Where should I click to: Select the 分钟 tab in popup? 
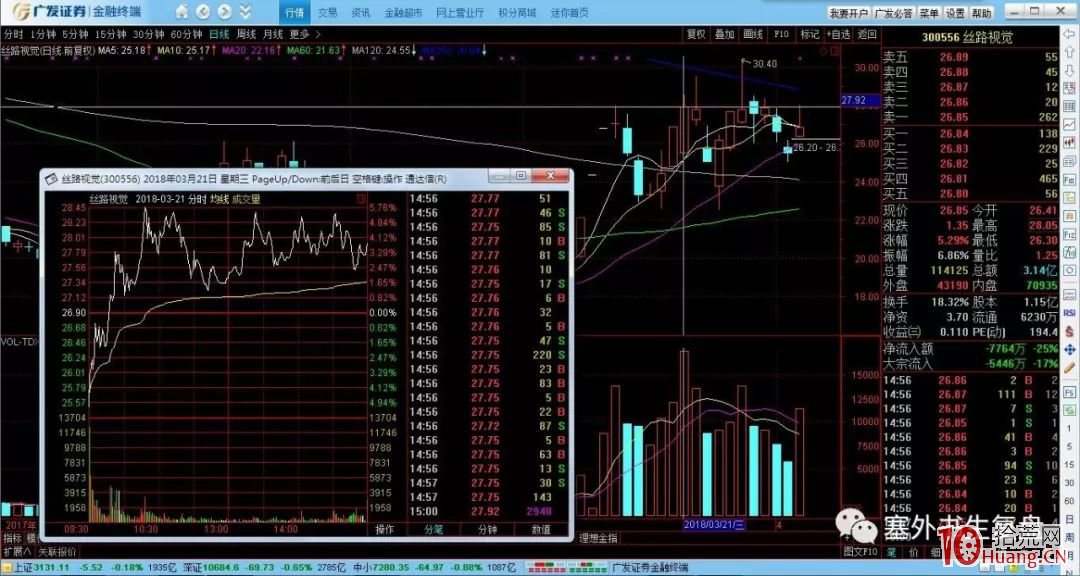coord(488,529)
